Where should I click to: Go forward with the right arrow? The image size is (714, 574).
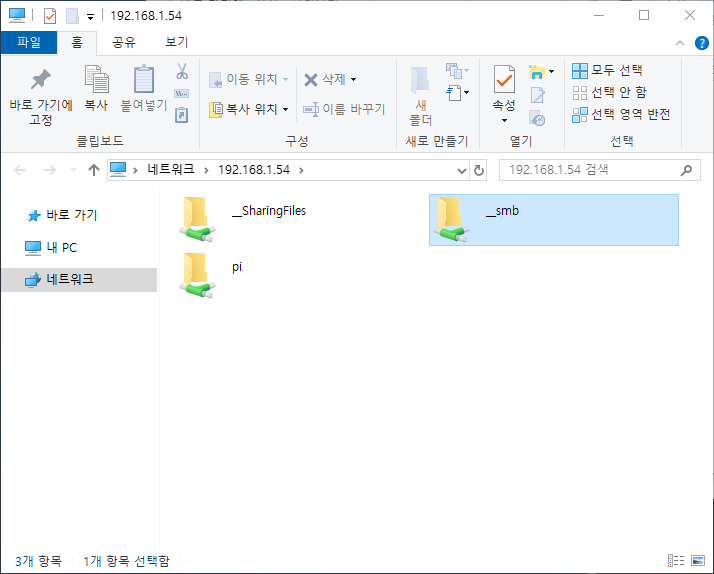(x=49, y=170)
